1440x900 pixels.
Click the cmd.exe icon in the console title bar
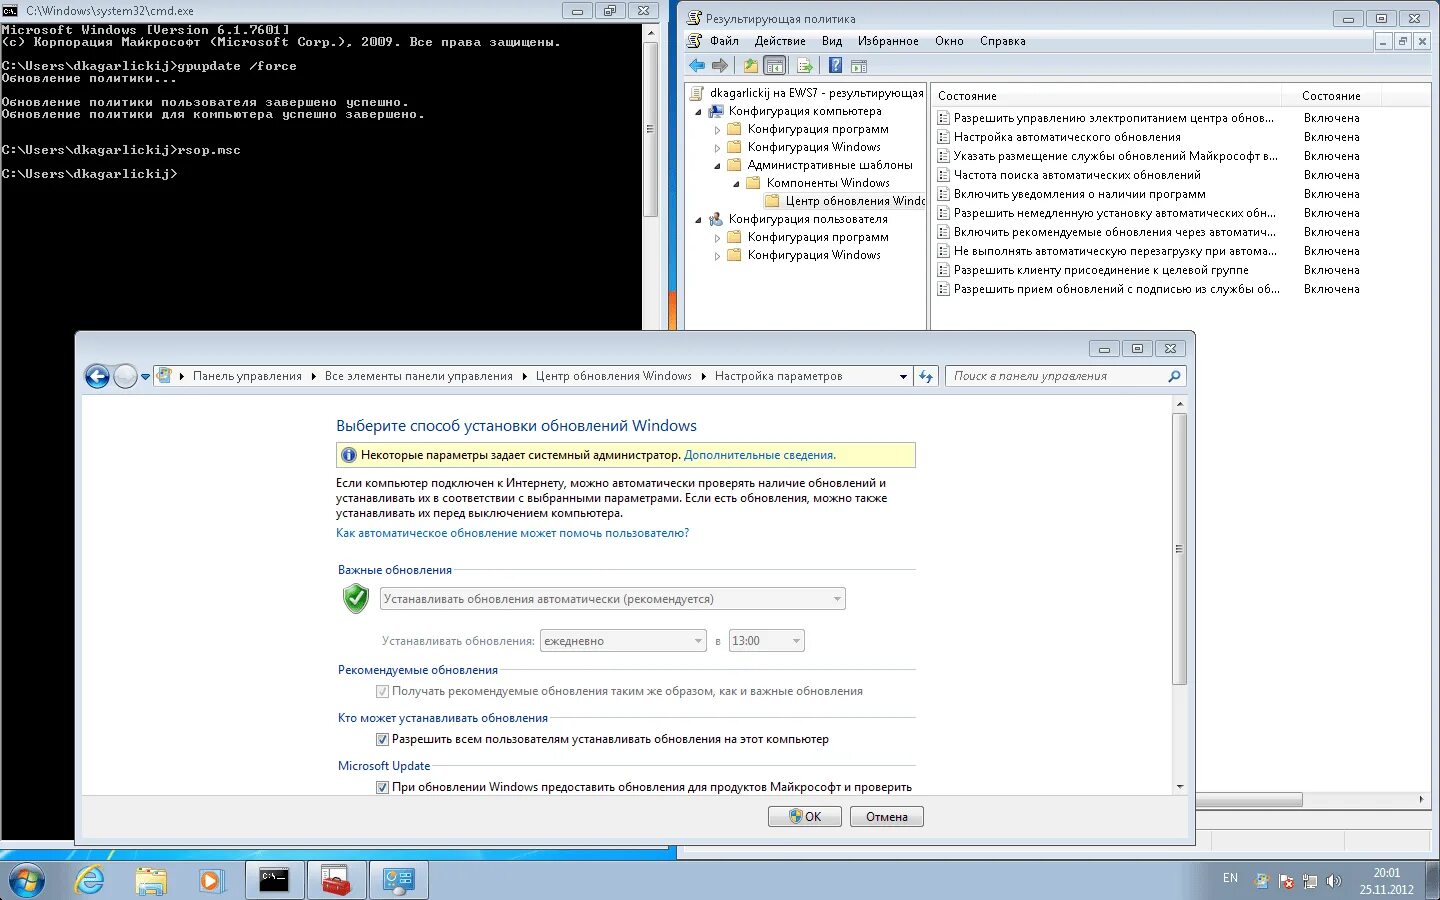point(11,11)
